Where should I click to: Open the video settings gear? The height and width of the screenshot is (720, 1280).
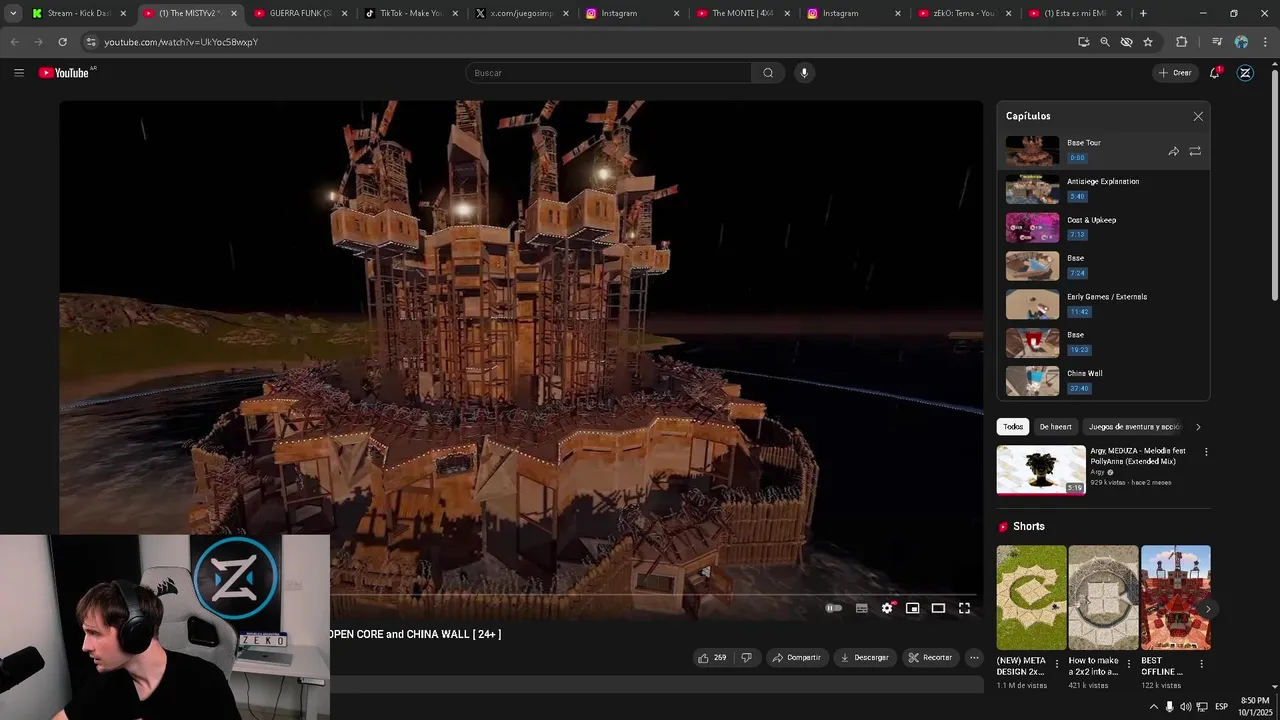[x=887, y=608]
